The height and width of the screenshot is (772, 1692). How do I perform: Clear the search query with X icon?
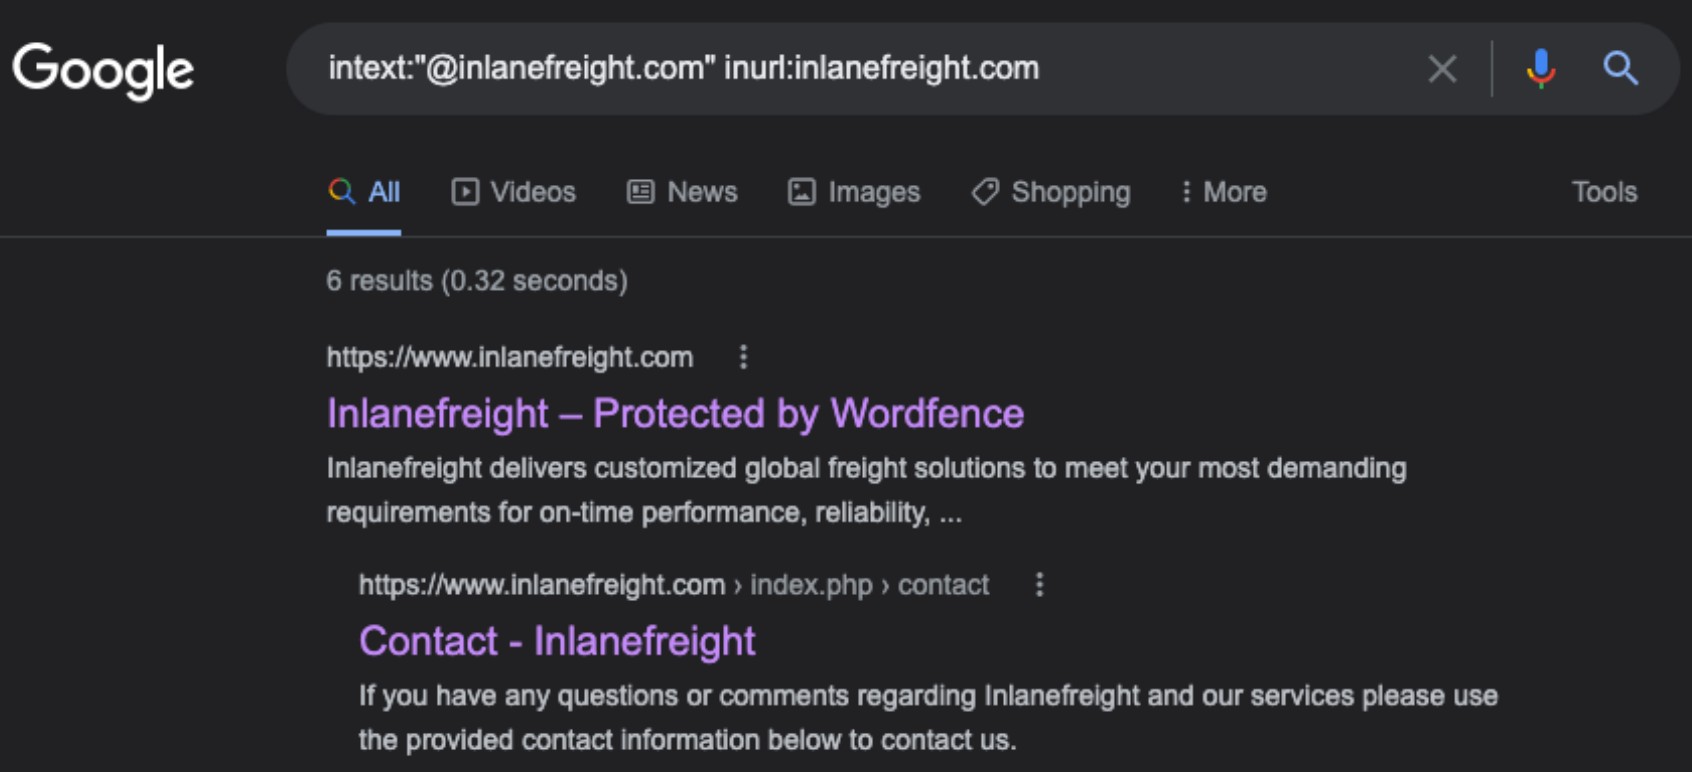coord(1442,69)
